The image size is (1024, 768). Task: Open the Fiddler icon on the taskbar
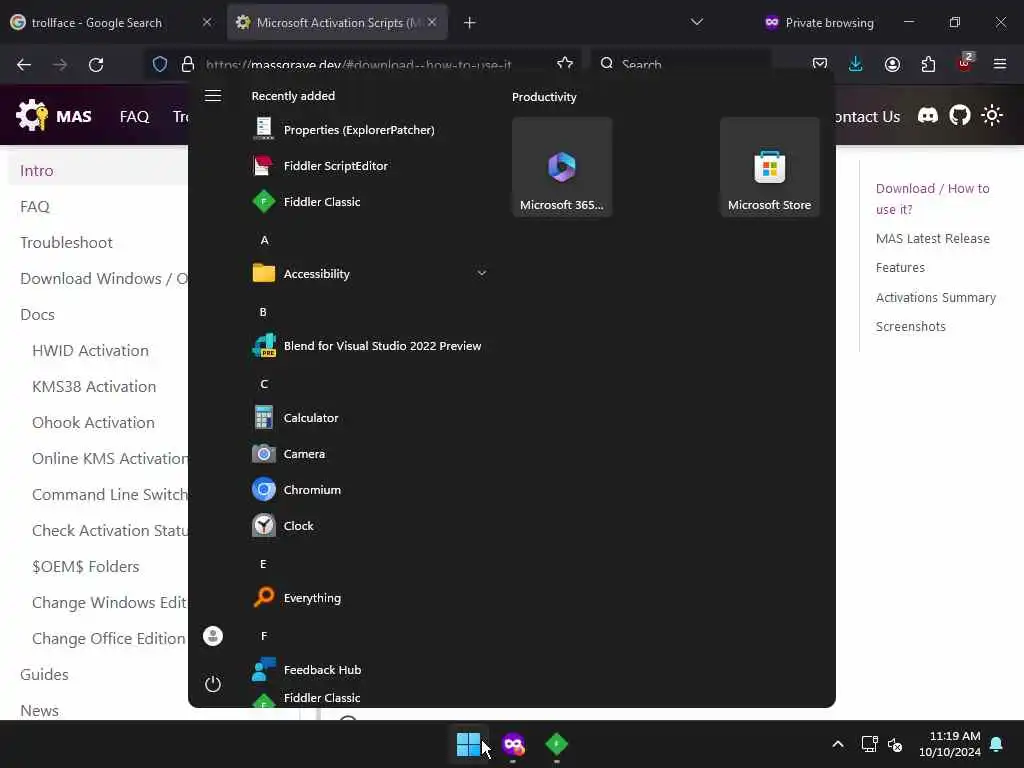[556, 744]
